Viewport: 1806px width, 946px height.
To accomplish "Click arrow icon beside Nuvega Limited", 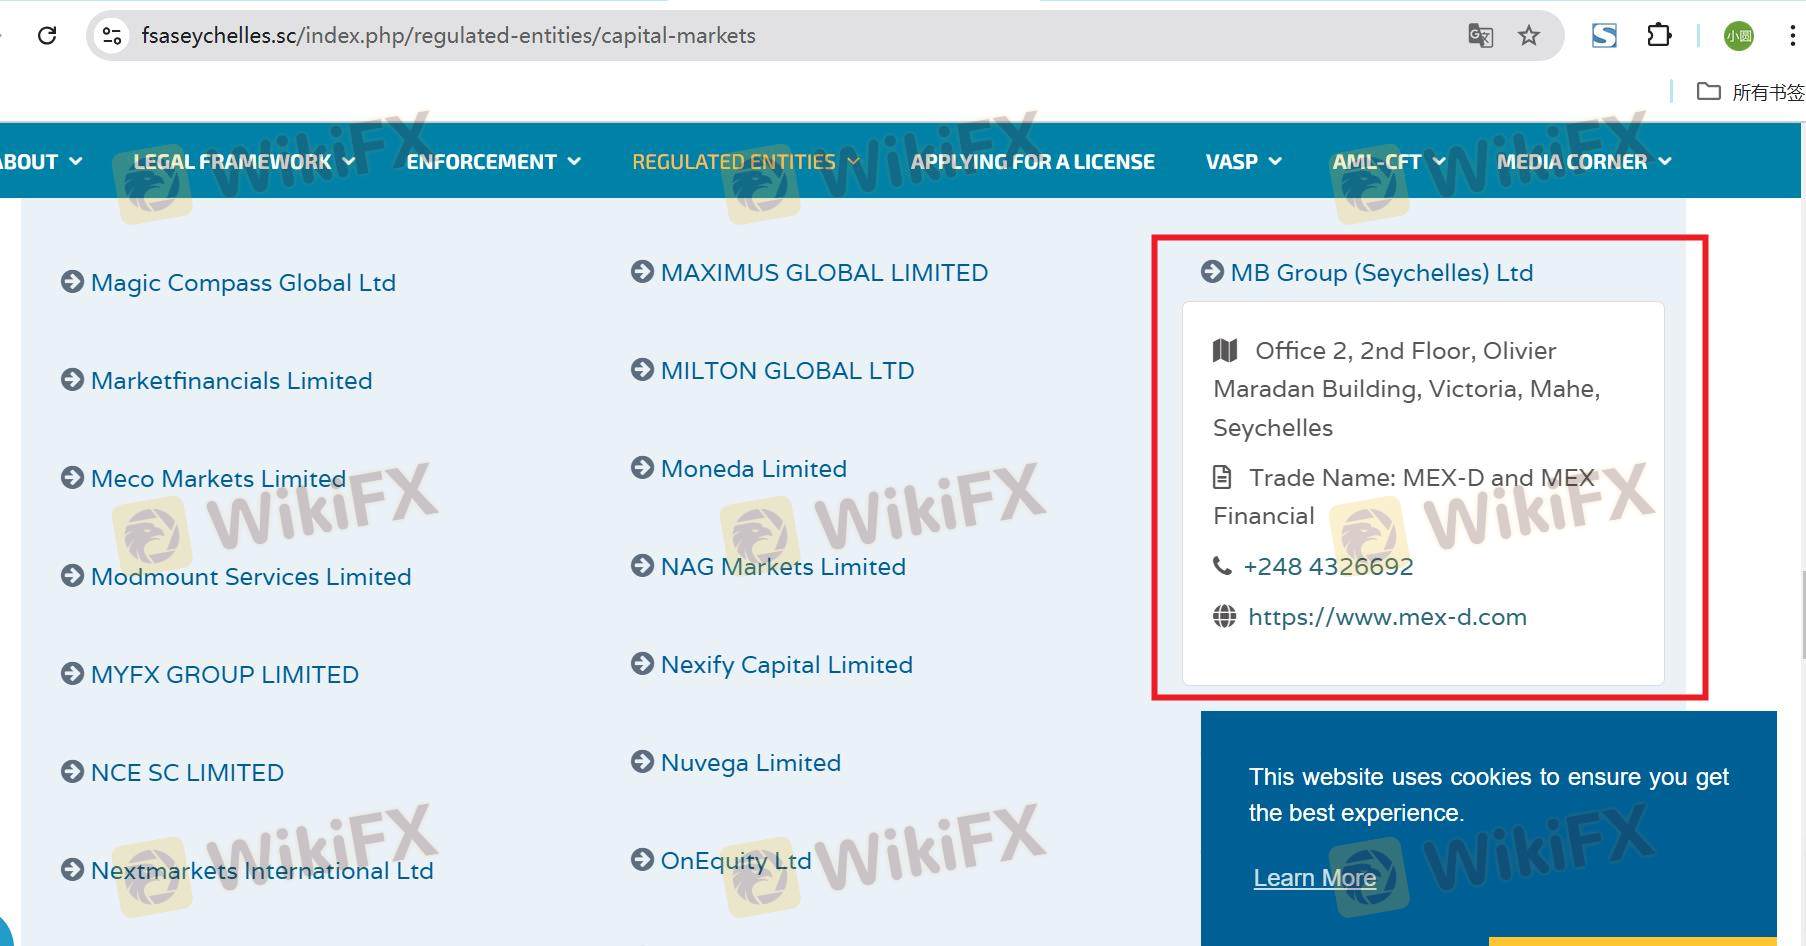I will pyautogui.click(x=642, y=762).
